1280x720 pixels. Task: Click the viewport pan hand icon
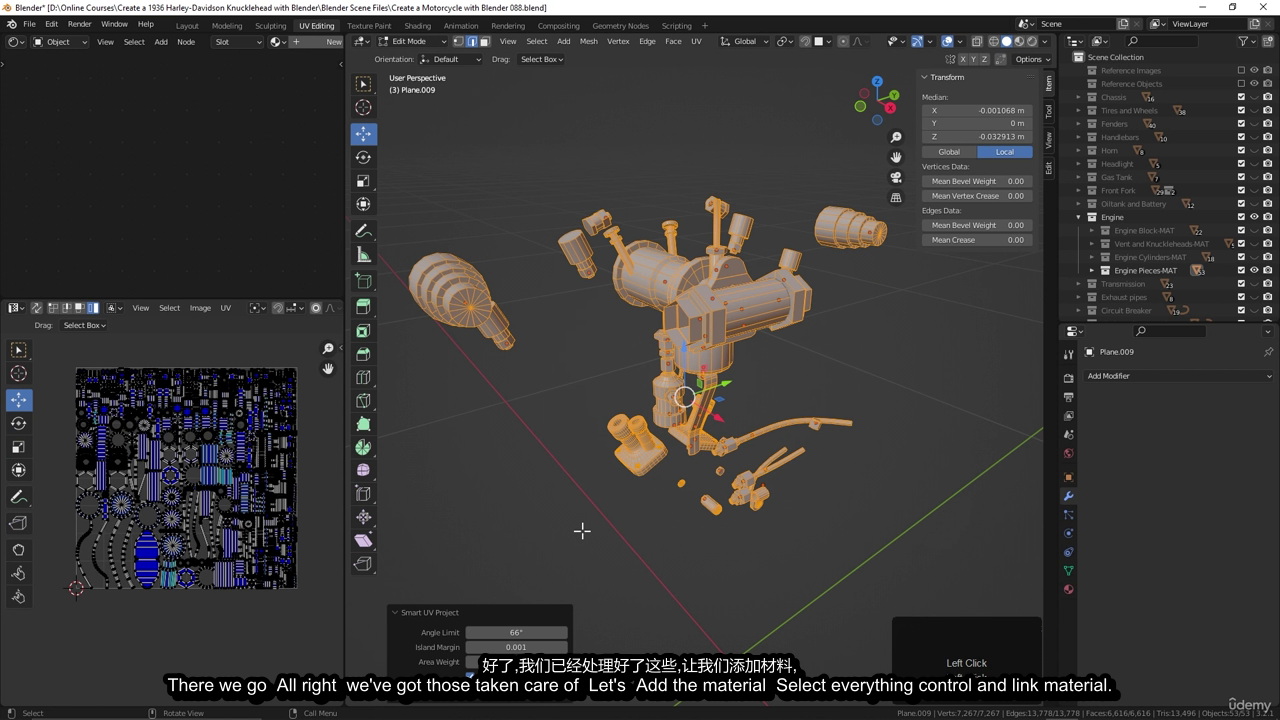point(896,157)
